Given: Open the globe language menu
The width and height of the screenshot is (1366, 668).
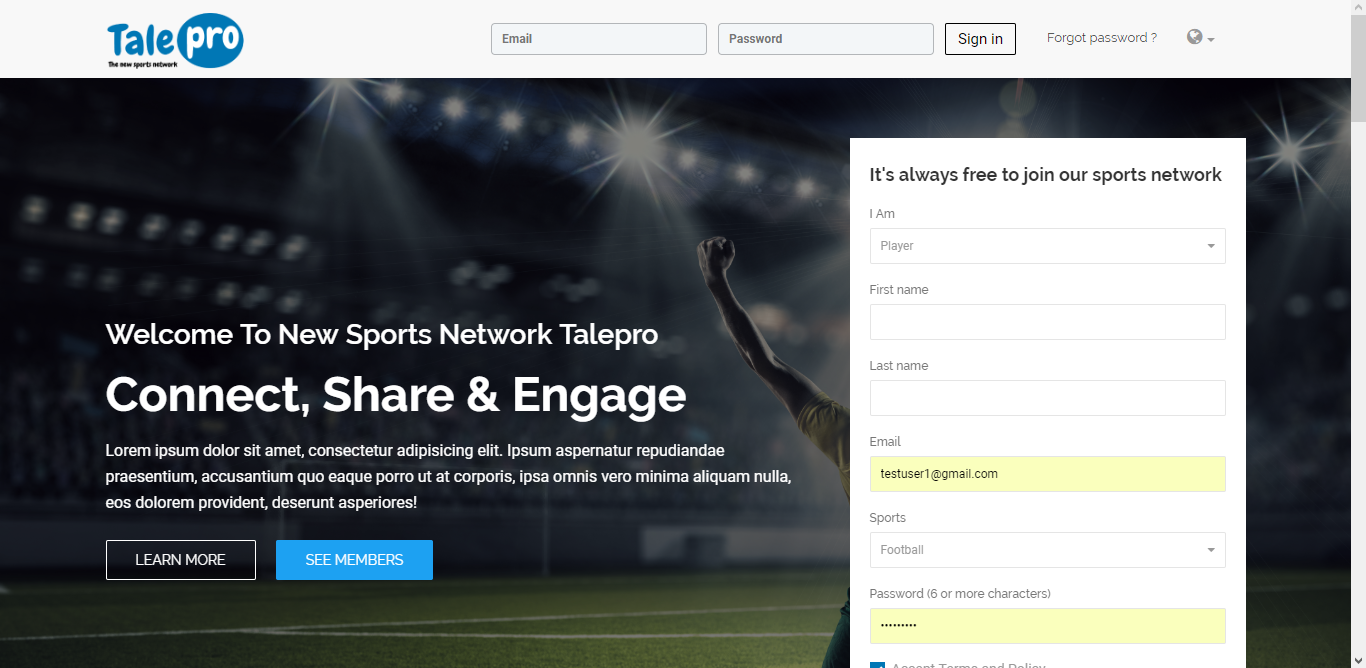Looking at the screenshot, I should pos(1200,38).
